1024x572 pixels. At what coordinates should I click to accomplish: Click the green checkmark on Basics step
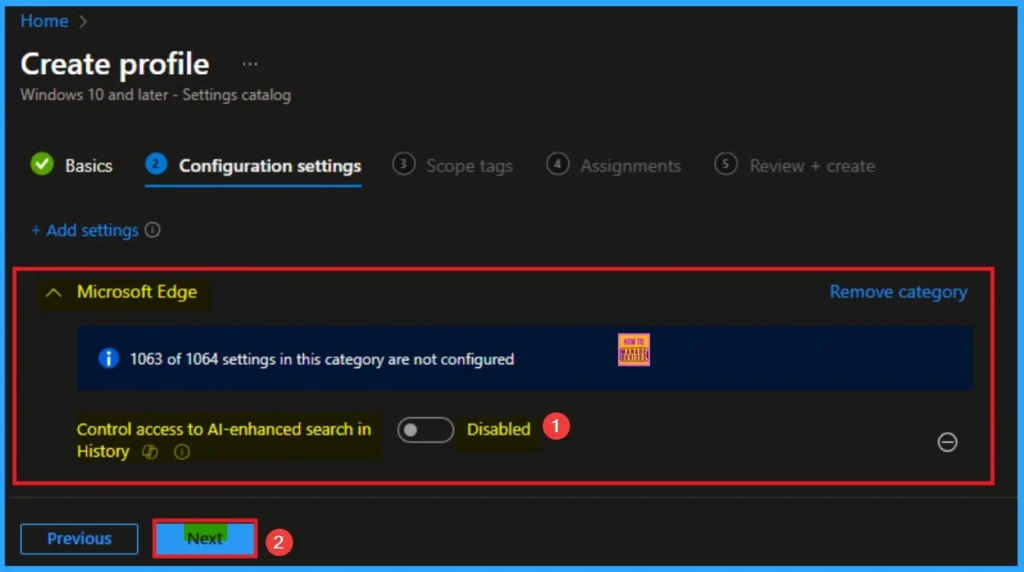tap(42, 164)
